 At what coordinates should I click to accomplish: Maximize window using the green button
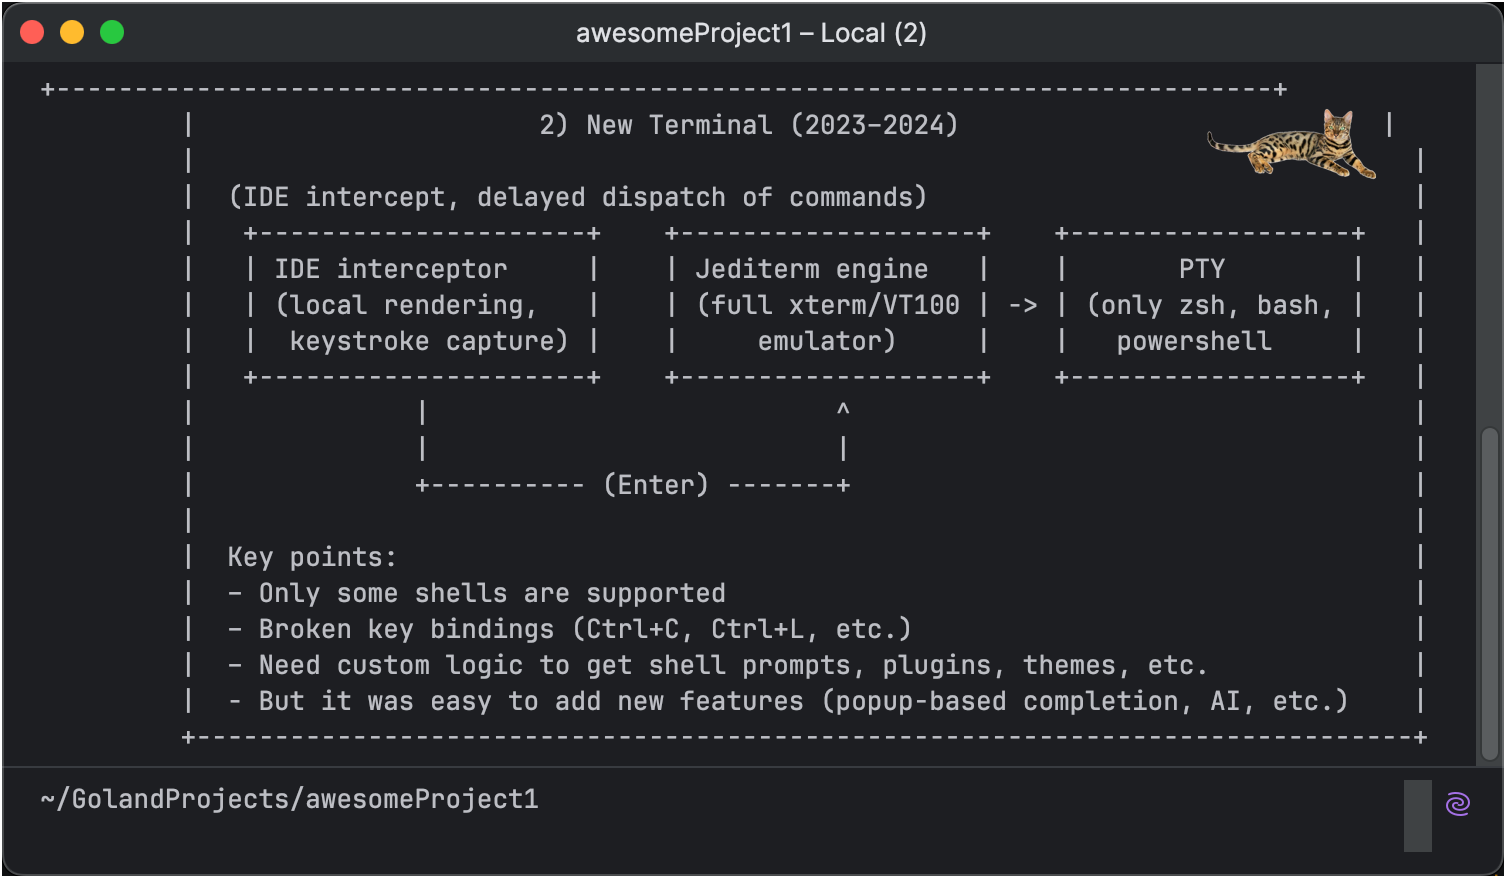[x=112, y=33]
